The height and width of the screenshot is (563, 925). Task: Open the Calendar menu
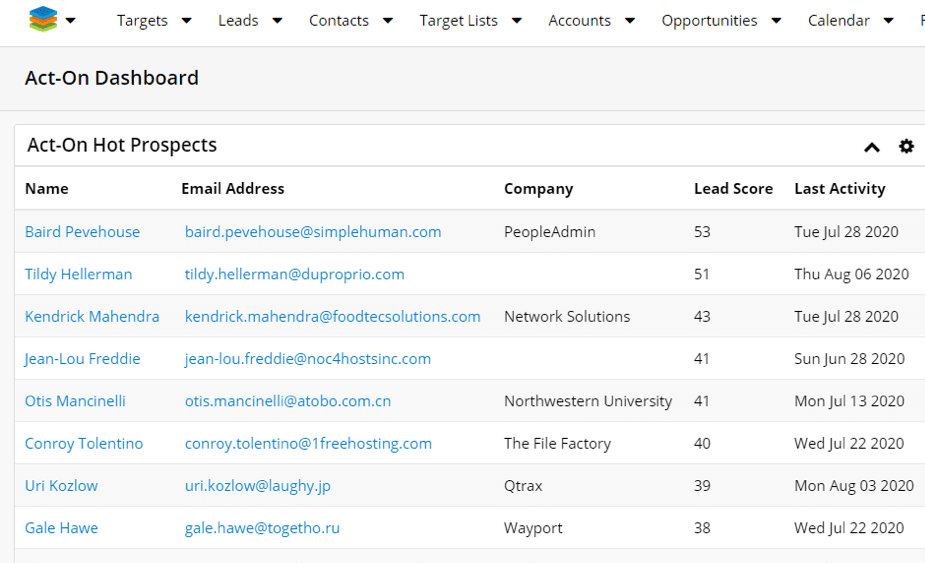pyautogui.click(x=838, y=21)
